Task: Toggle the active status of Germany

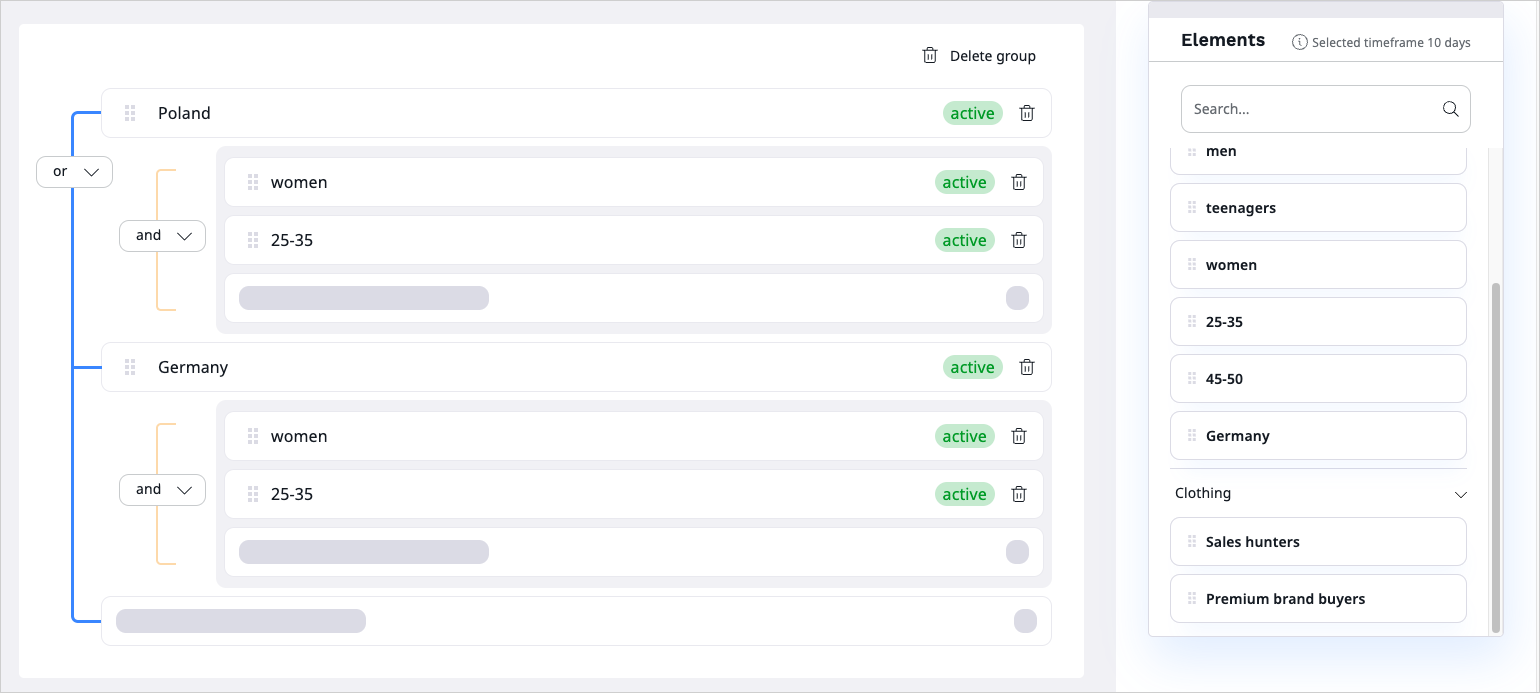Action: pyautogui.click(x=972, y=367)
